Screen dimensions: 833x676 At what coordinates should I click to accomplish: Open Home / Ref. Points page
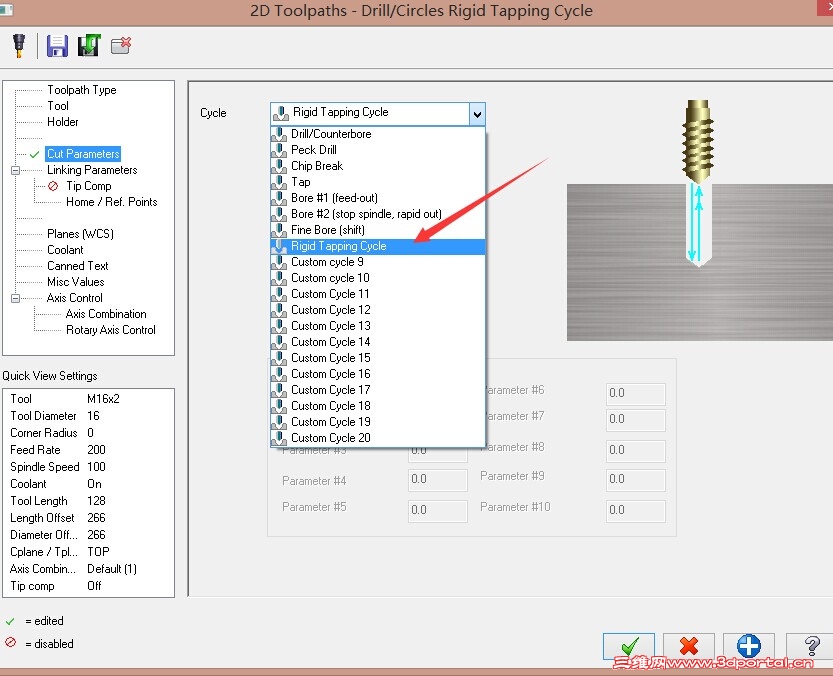click(x=112, y=202)
